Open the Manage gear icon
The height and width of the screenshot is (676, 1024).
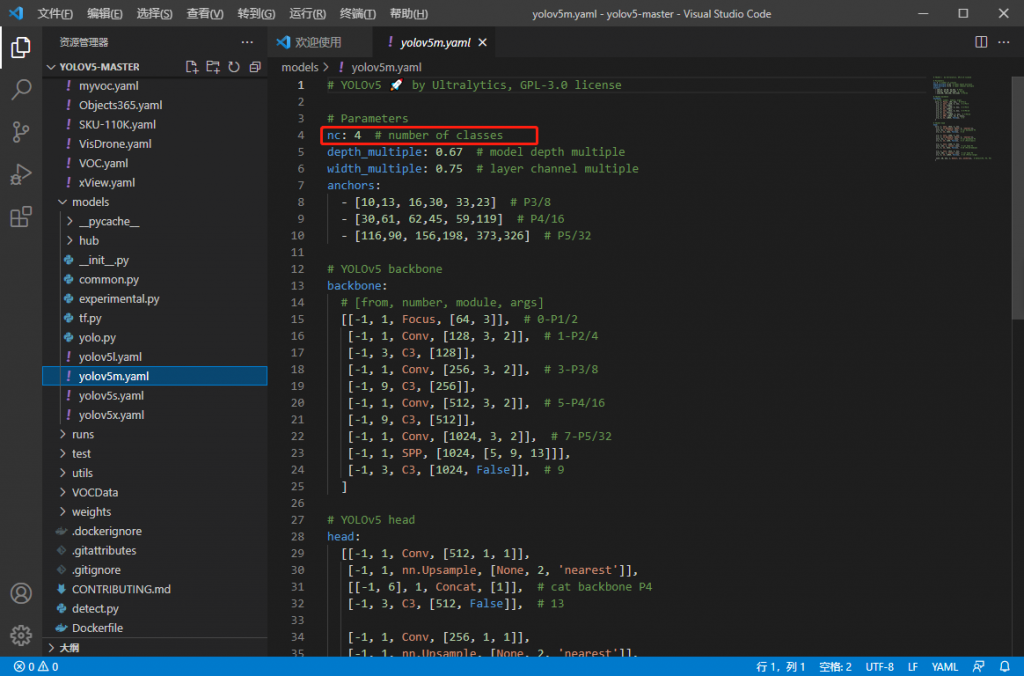(x=21, y=634)
